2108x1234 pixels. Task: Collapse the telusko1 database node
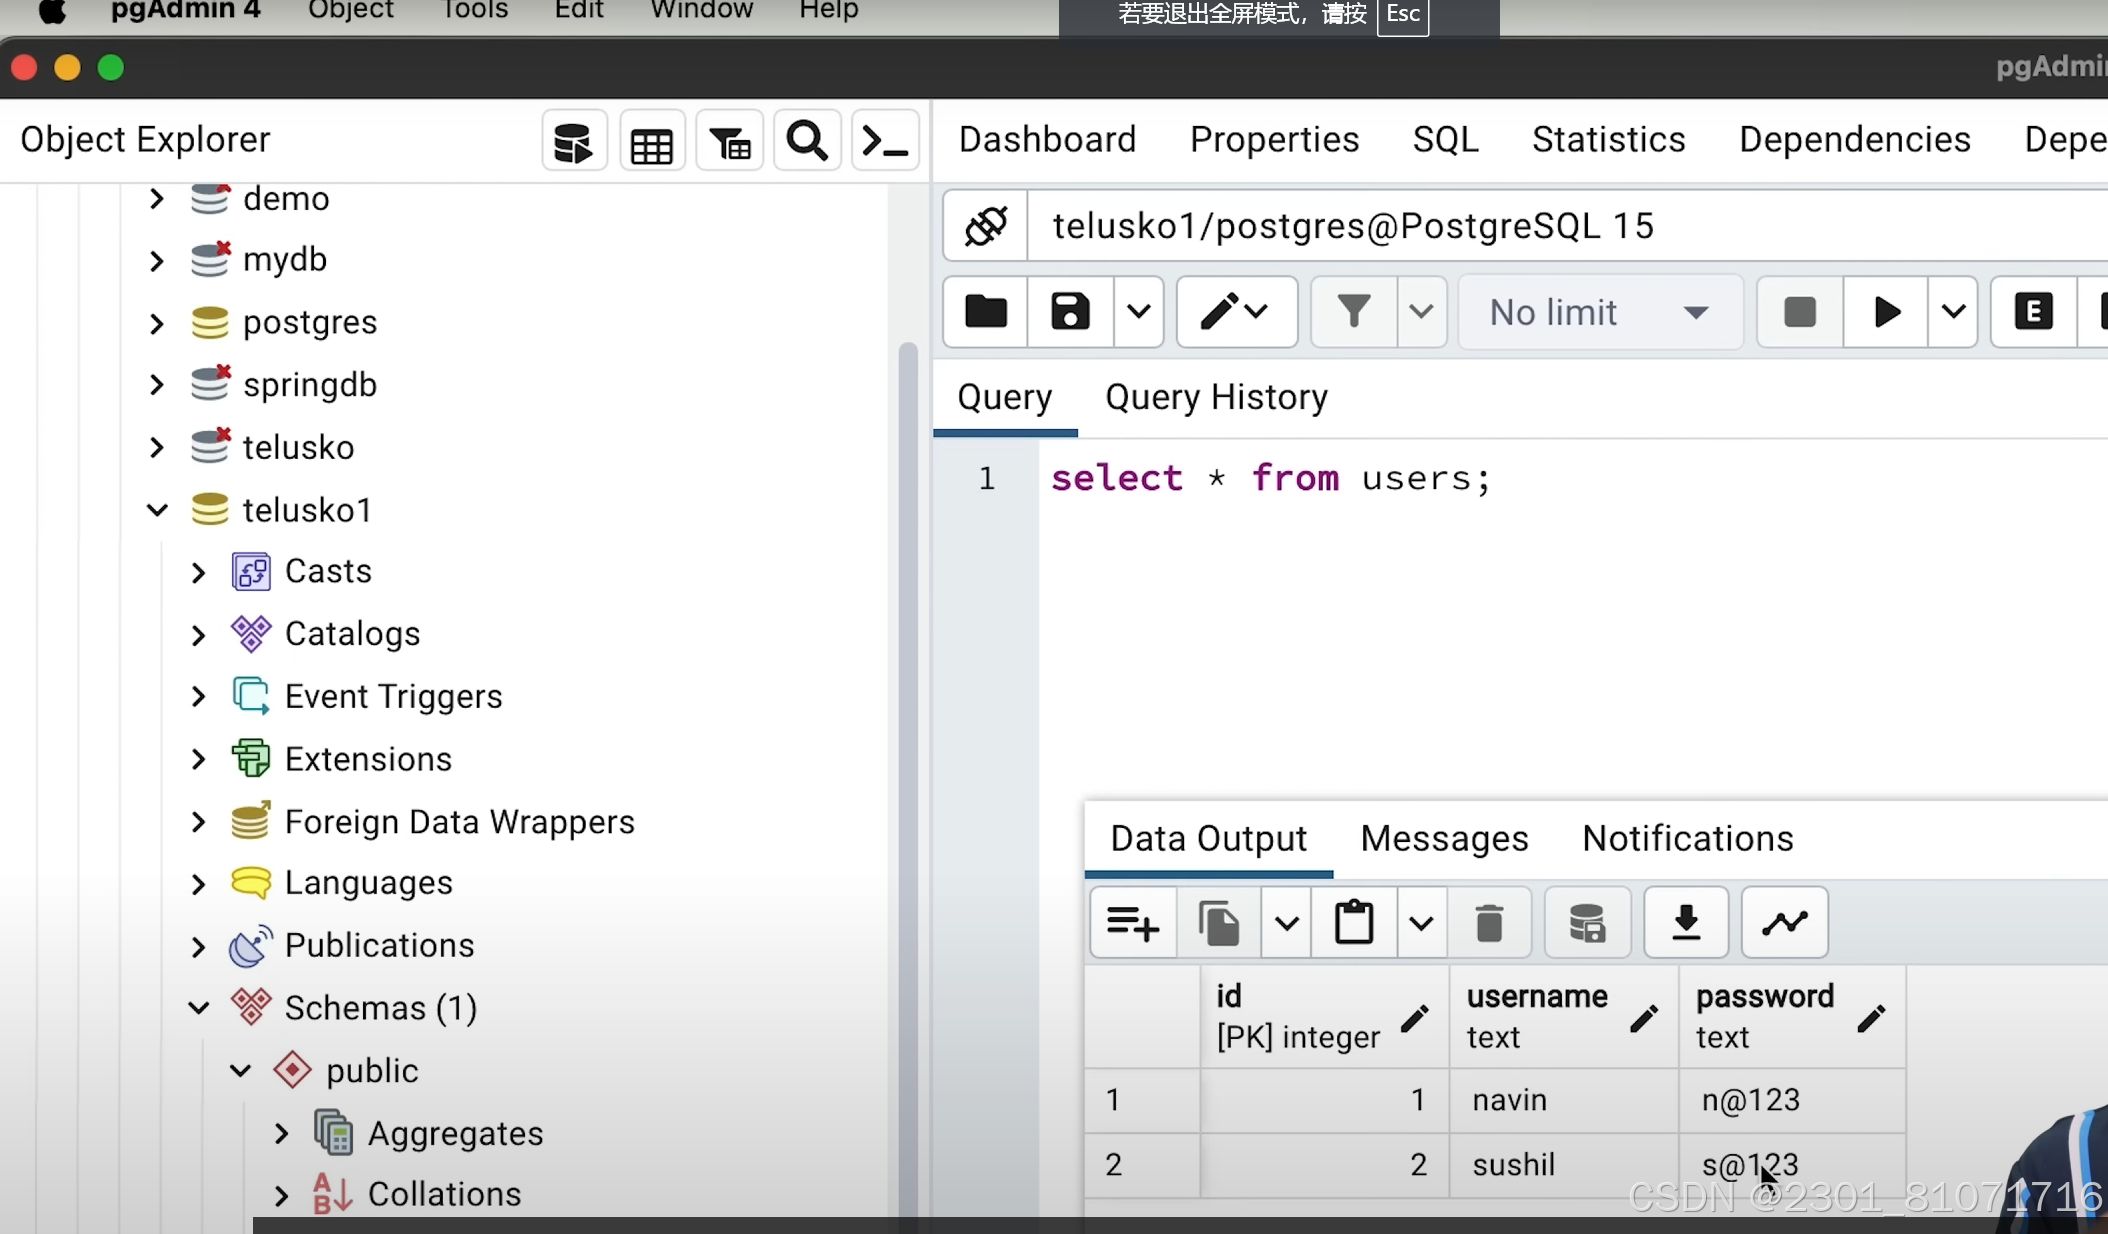click(157, 510)
